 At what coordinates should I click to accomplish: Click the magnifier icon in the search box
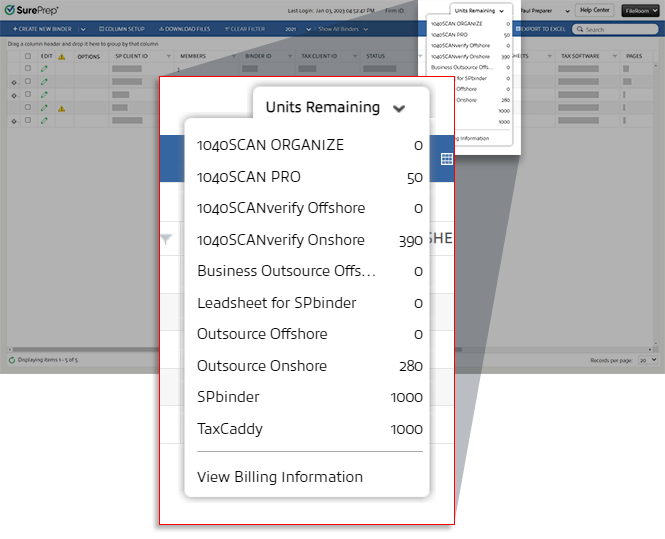(x=580, y=29)
